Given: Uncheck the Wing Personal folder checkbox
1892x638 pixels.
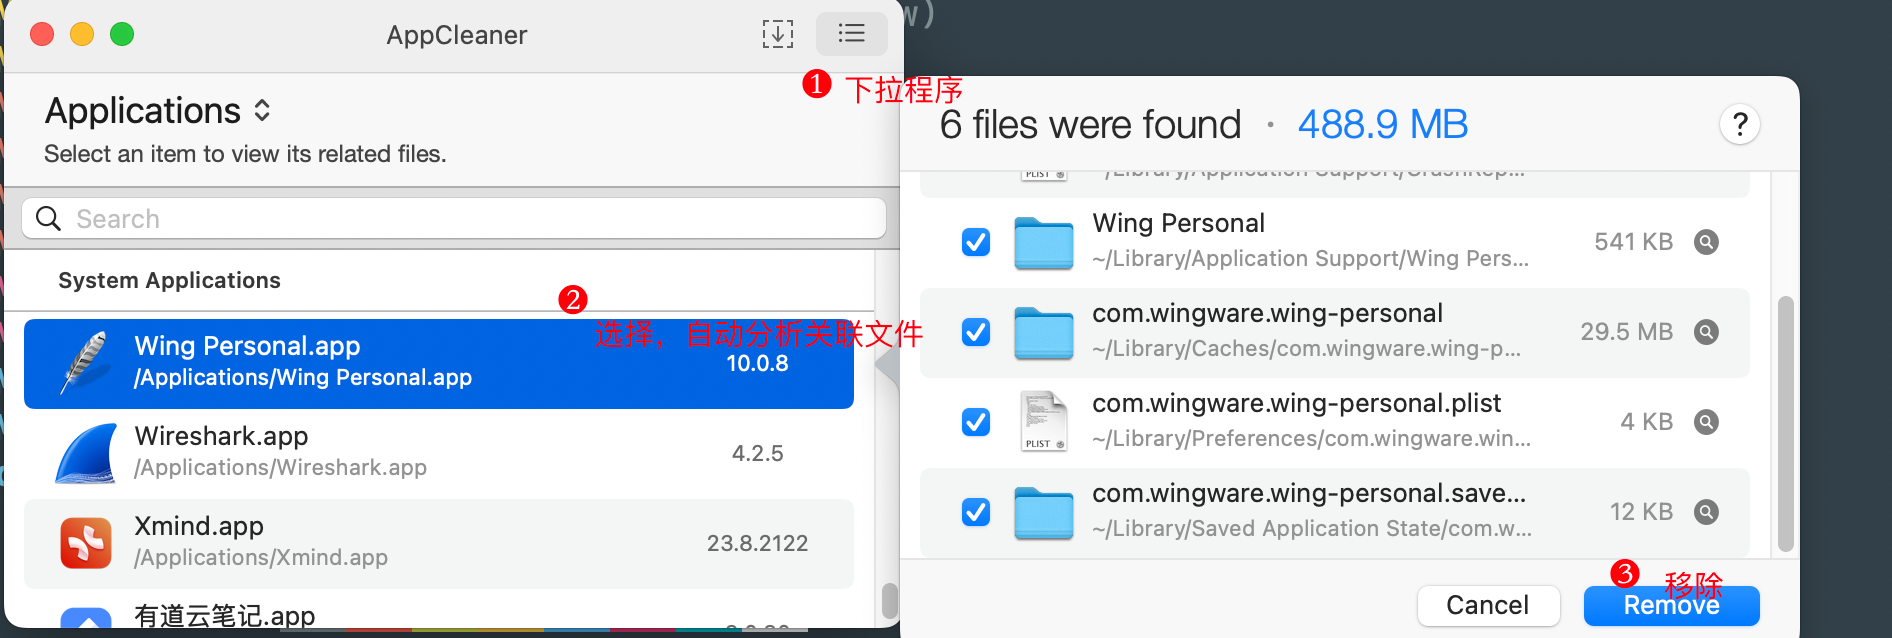Looking at the screenshot, I should pos(976,242).
